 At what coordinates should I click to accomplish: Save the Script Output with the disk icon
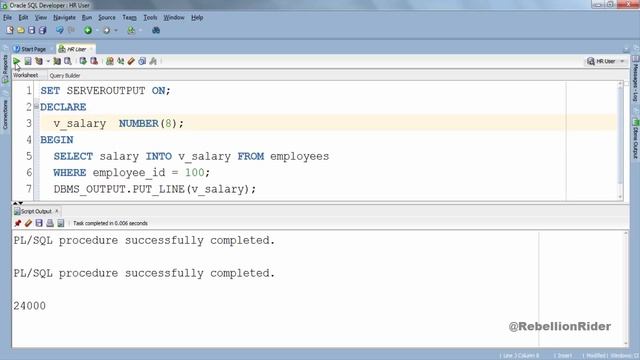pos(39,223)
